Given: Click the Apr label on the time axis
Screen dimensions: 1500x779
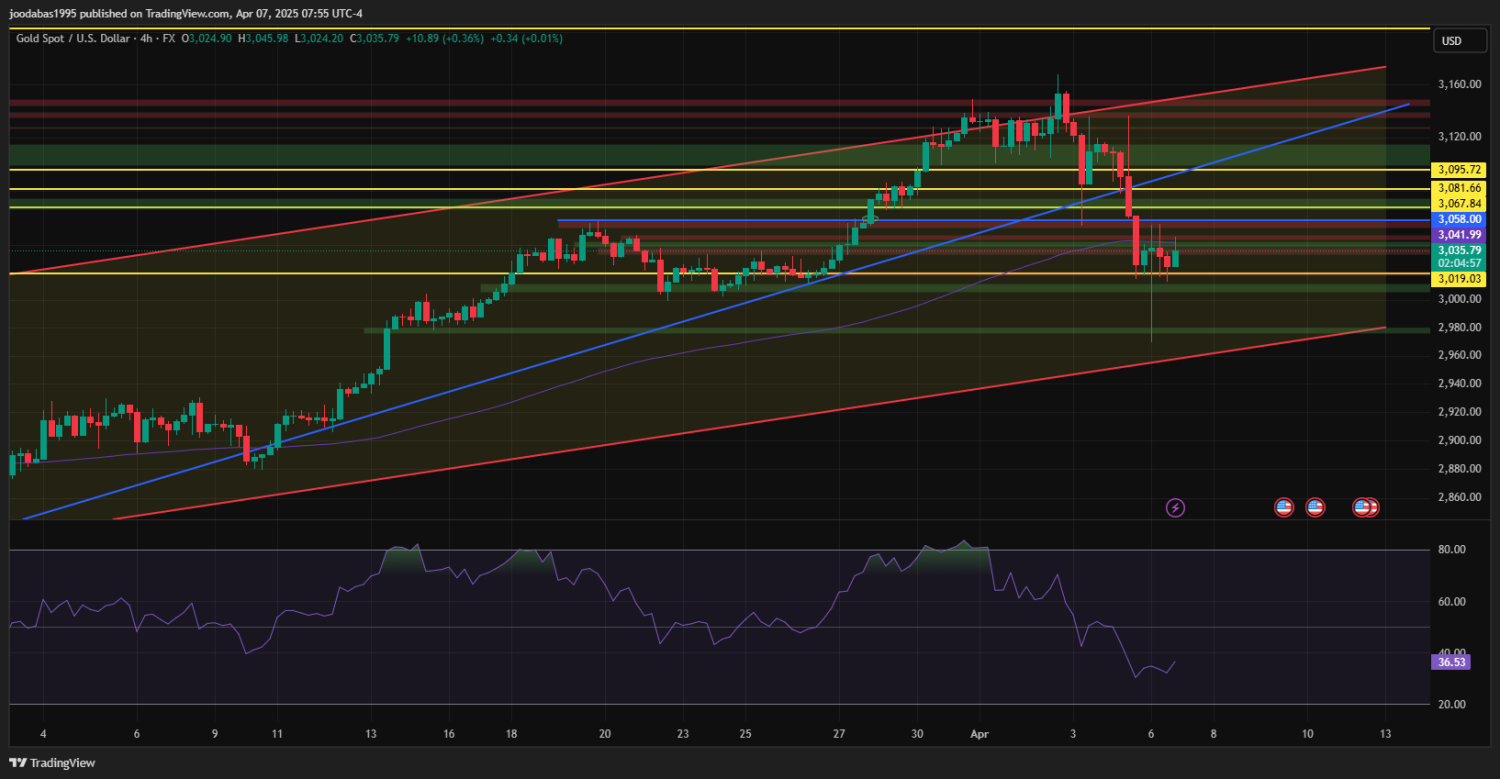Looking at the screenshot, I should tap(978, 733).
